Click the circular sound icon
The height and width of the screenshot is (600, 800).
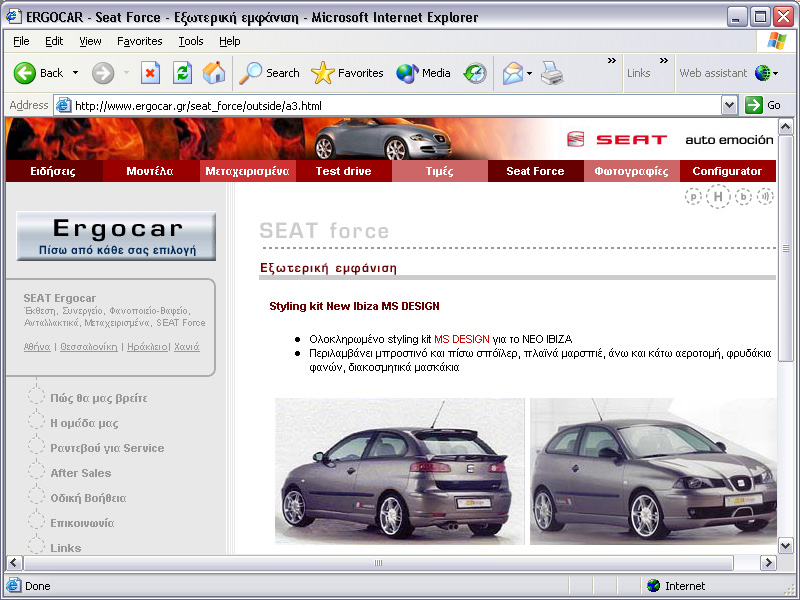[x=765, y=196]
